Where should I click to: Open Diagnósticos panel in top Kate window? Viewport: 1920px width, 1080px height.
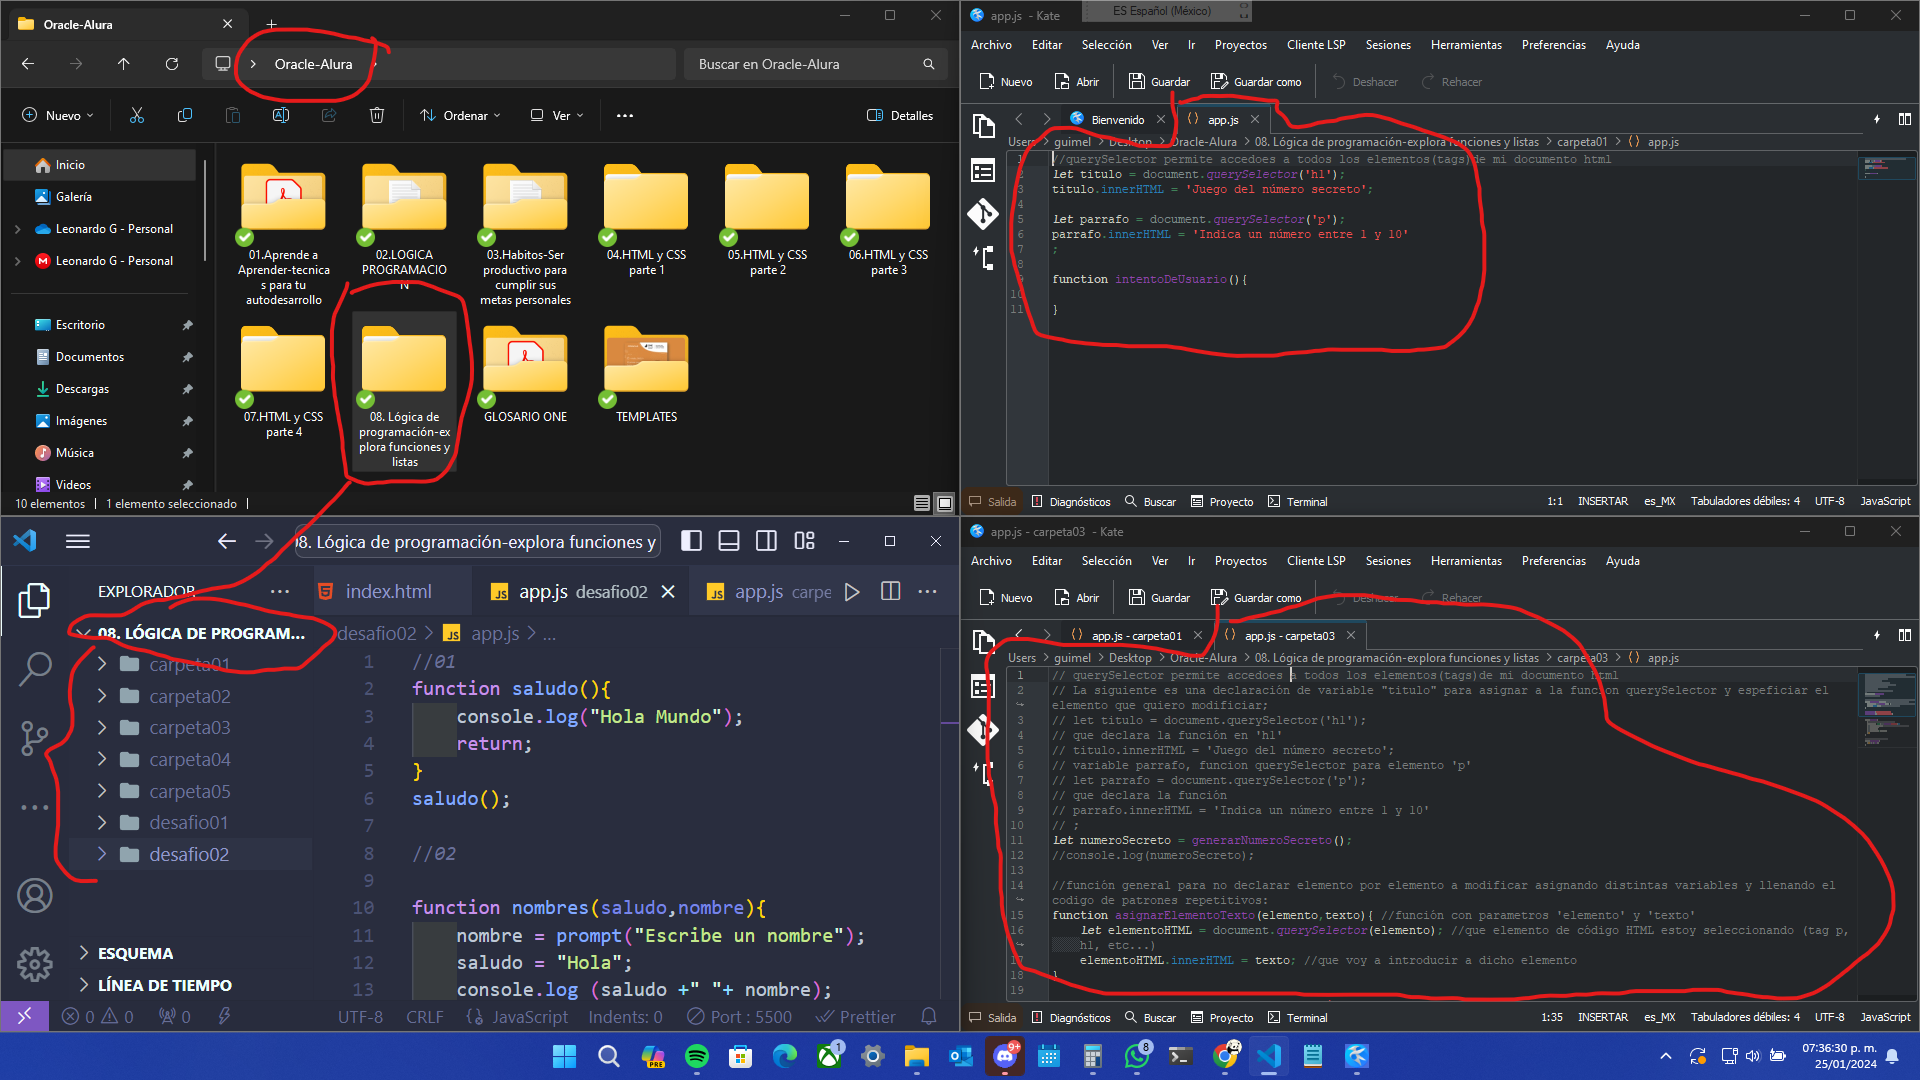1070,502
